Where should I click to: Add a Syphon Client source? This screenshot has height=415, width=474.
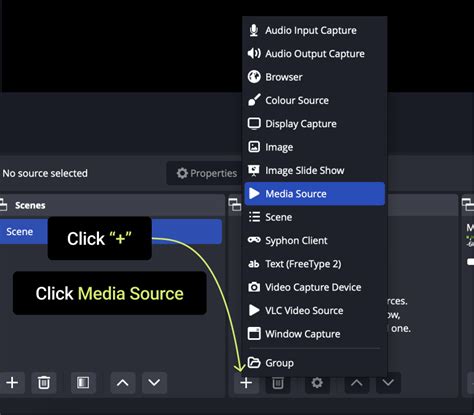(315, 240)
